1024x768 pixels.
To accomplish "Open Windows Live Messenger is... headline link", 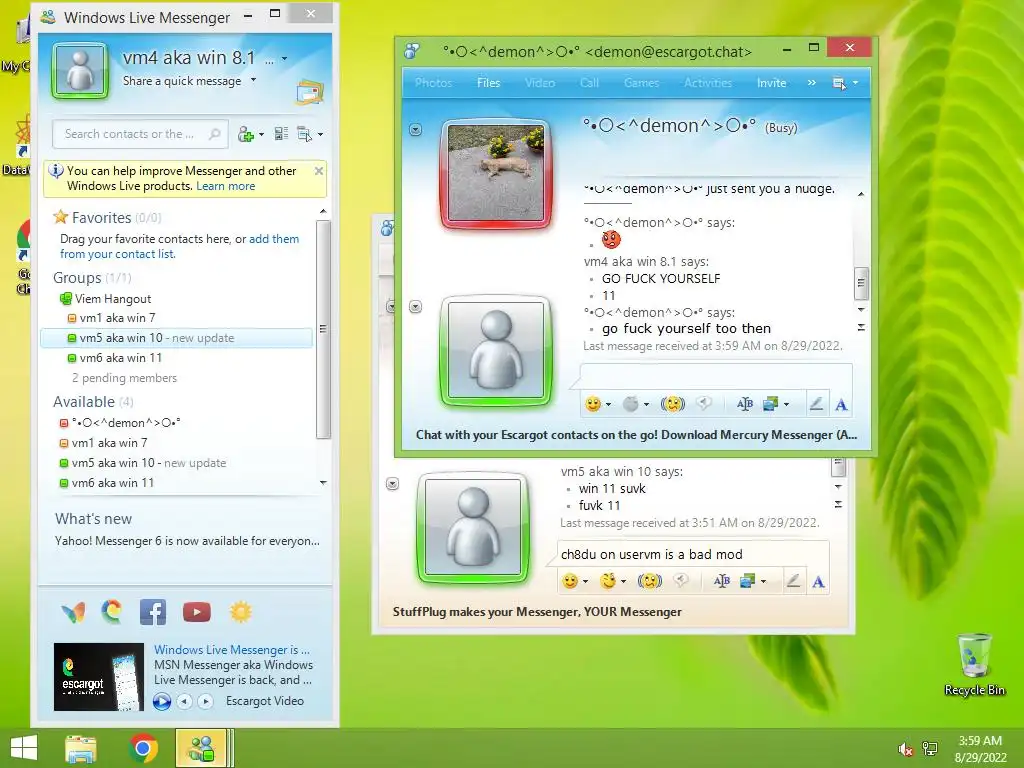I will tap(232, 650).
